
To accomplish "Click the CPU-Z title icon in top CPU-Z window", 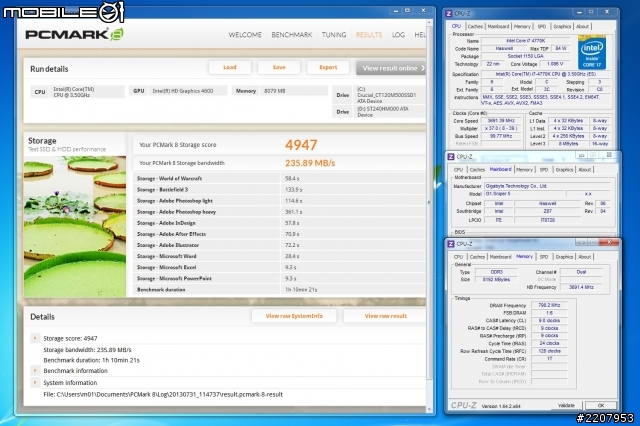I will pyautogui.click(x=449, y=13).
